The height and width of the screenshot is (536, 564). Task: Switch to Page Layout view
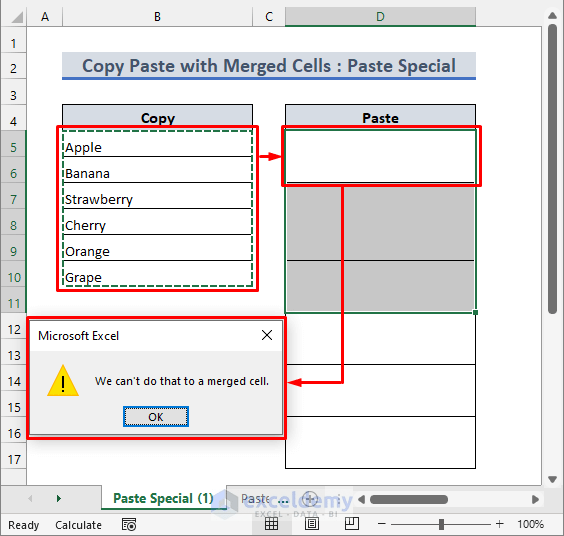tap(311, 524)
